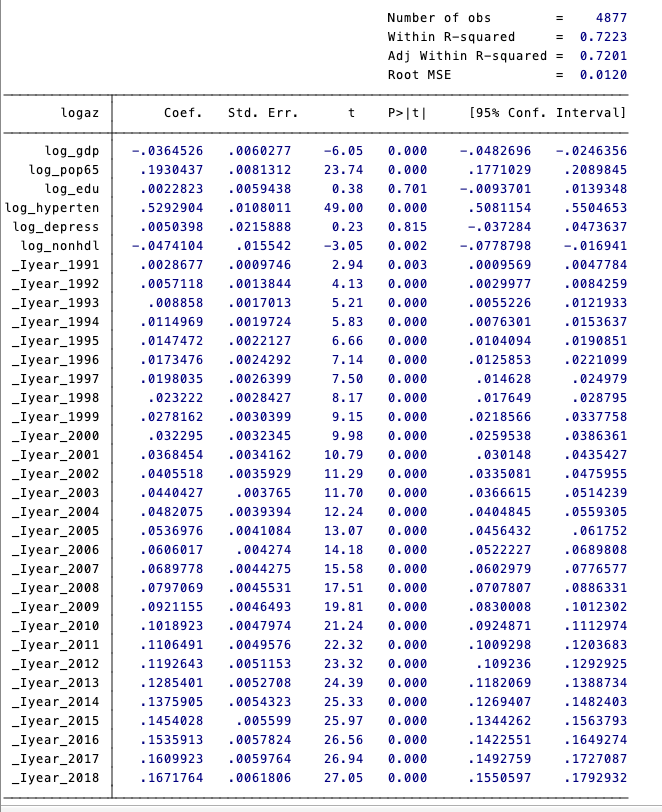
Task: Click the Number of obs value 4877
Action: point(610,18)
